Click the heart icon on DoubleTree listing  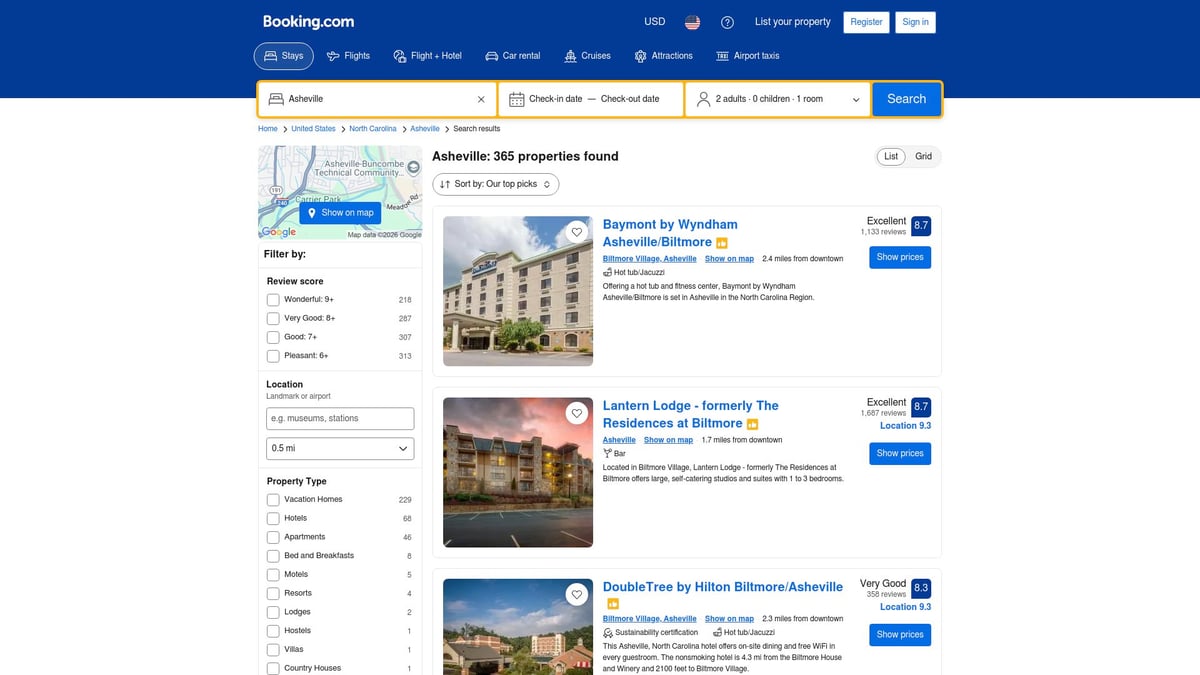[576, 594]
